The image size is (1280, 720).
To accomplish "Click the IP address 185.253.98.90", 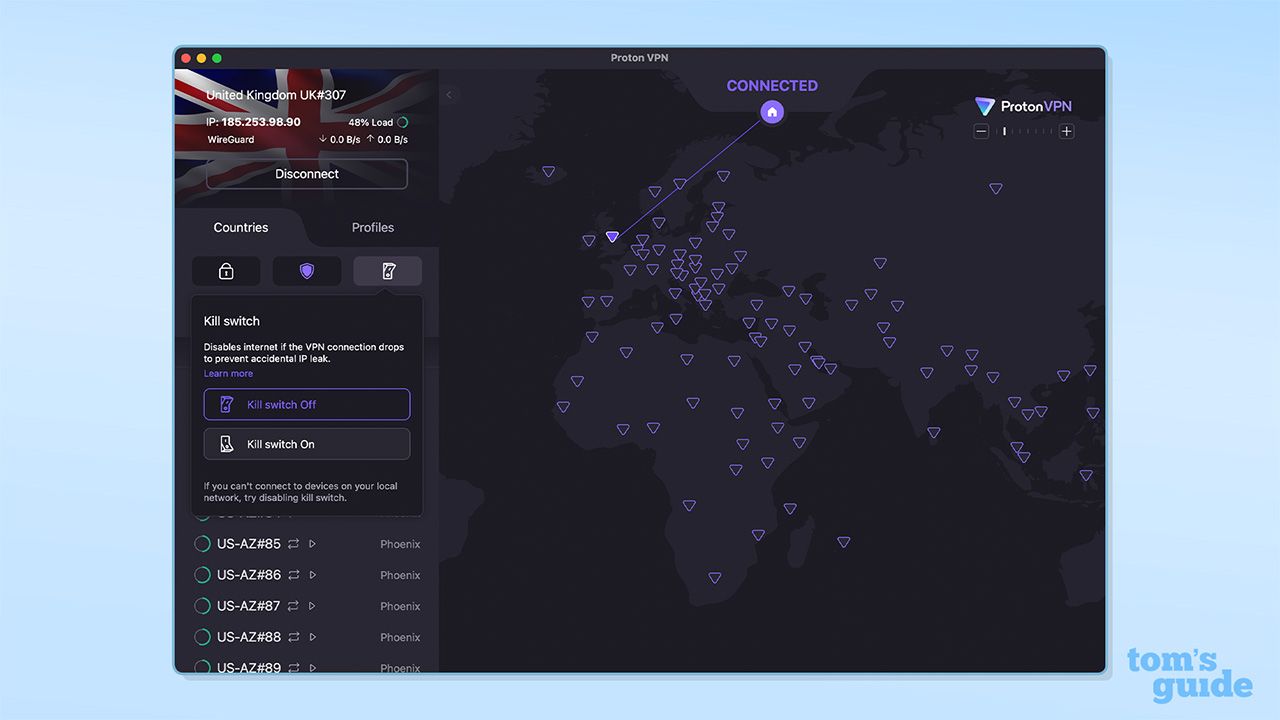I will [261, 122].
